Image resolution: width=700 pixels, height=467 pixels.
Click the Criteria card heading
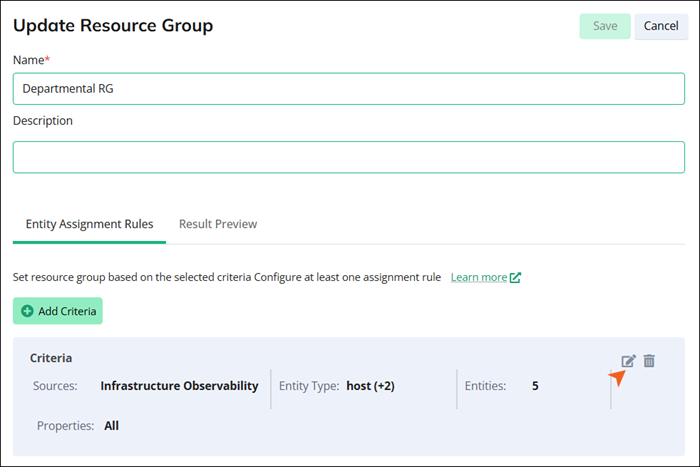(x=51, y=358)
